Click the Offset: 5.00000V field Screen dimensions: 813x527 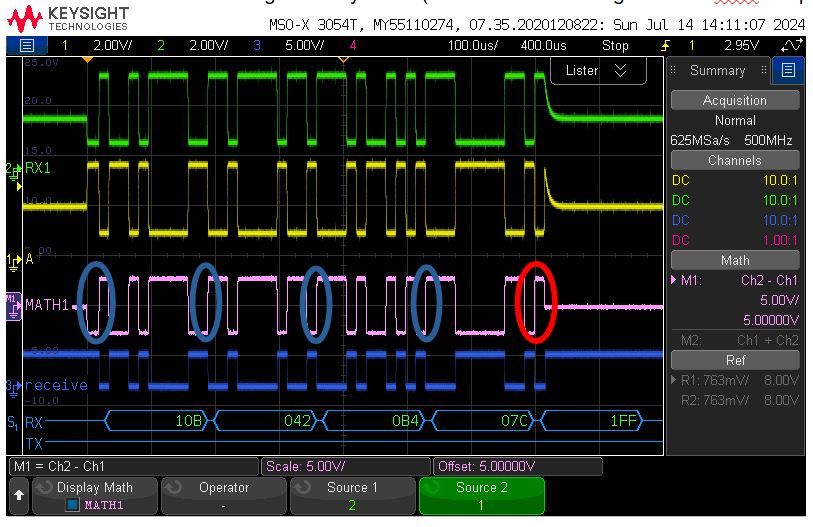click(x=518, y=466)
